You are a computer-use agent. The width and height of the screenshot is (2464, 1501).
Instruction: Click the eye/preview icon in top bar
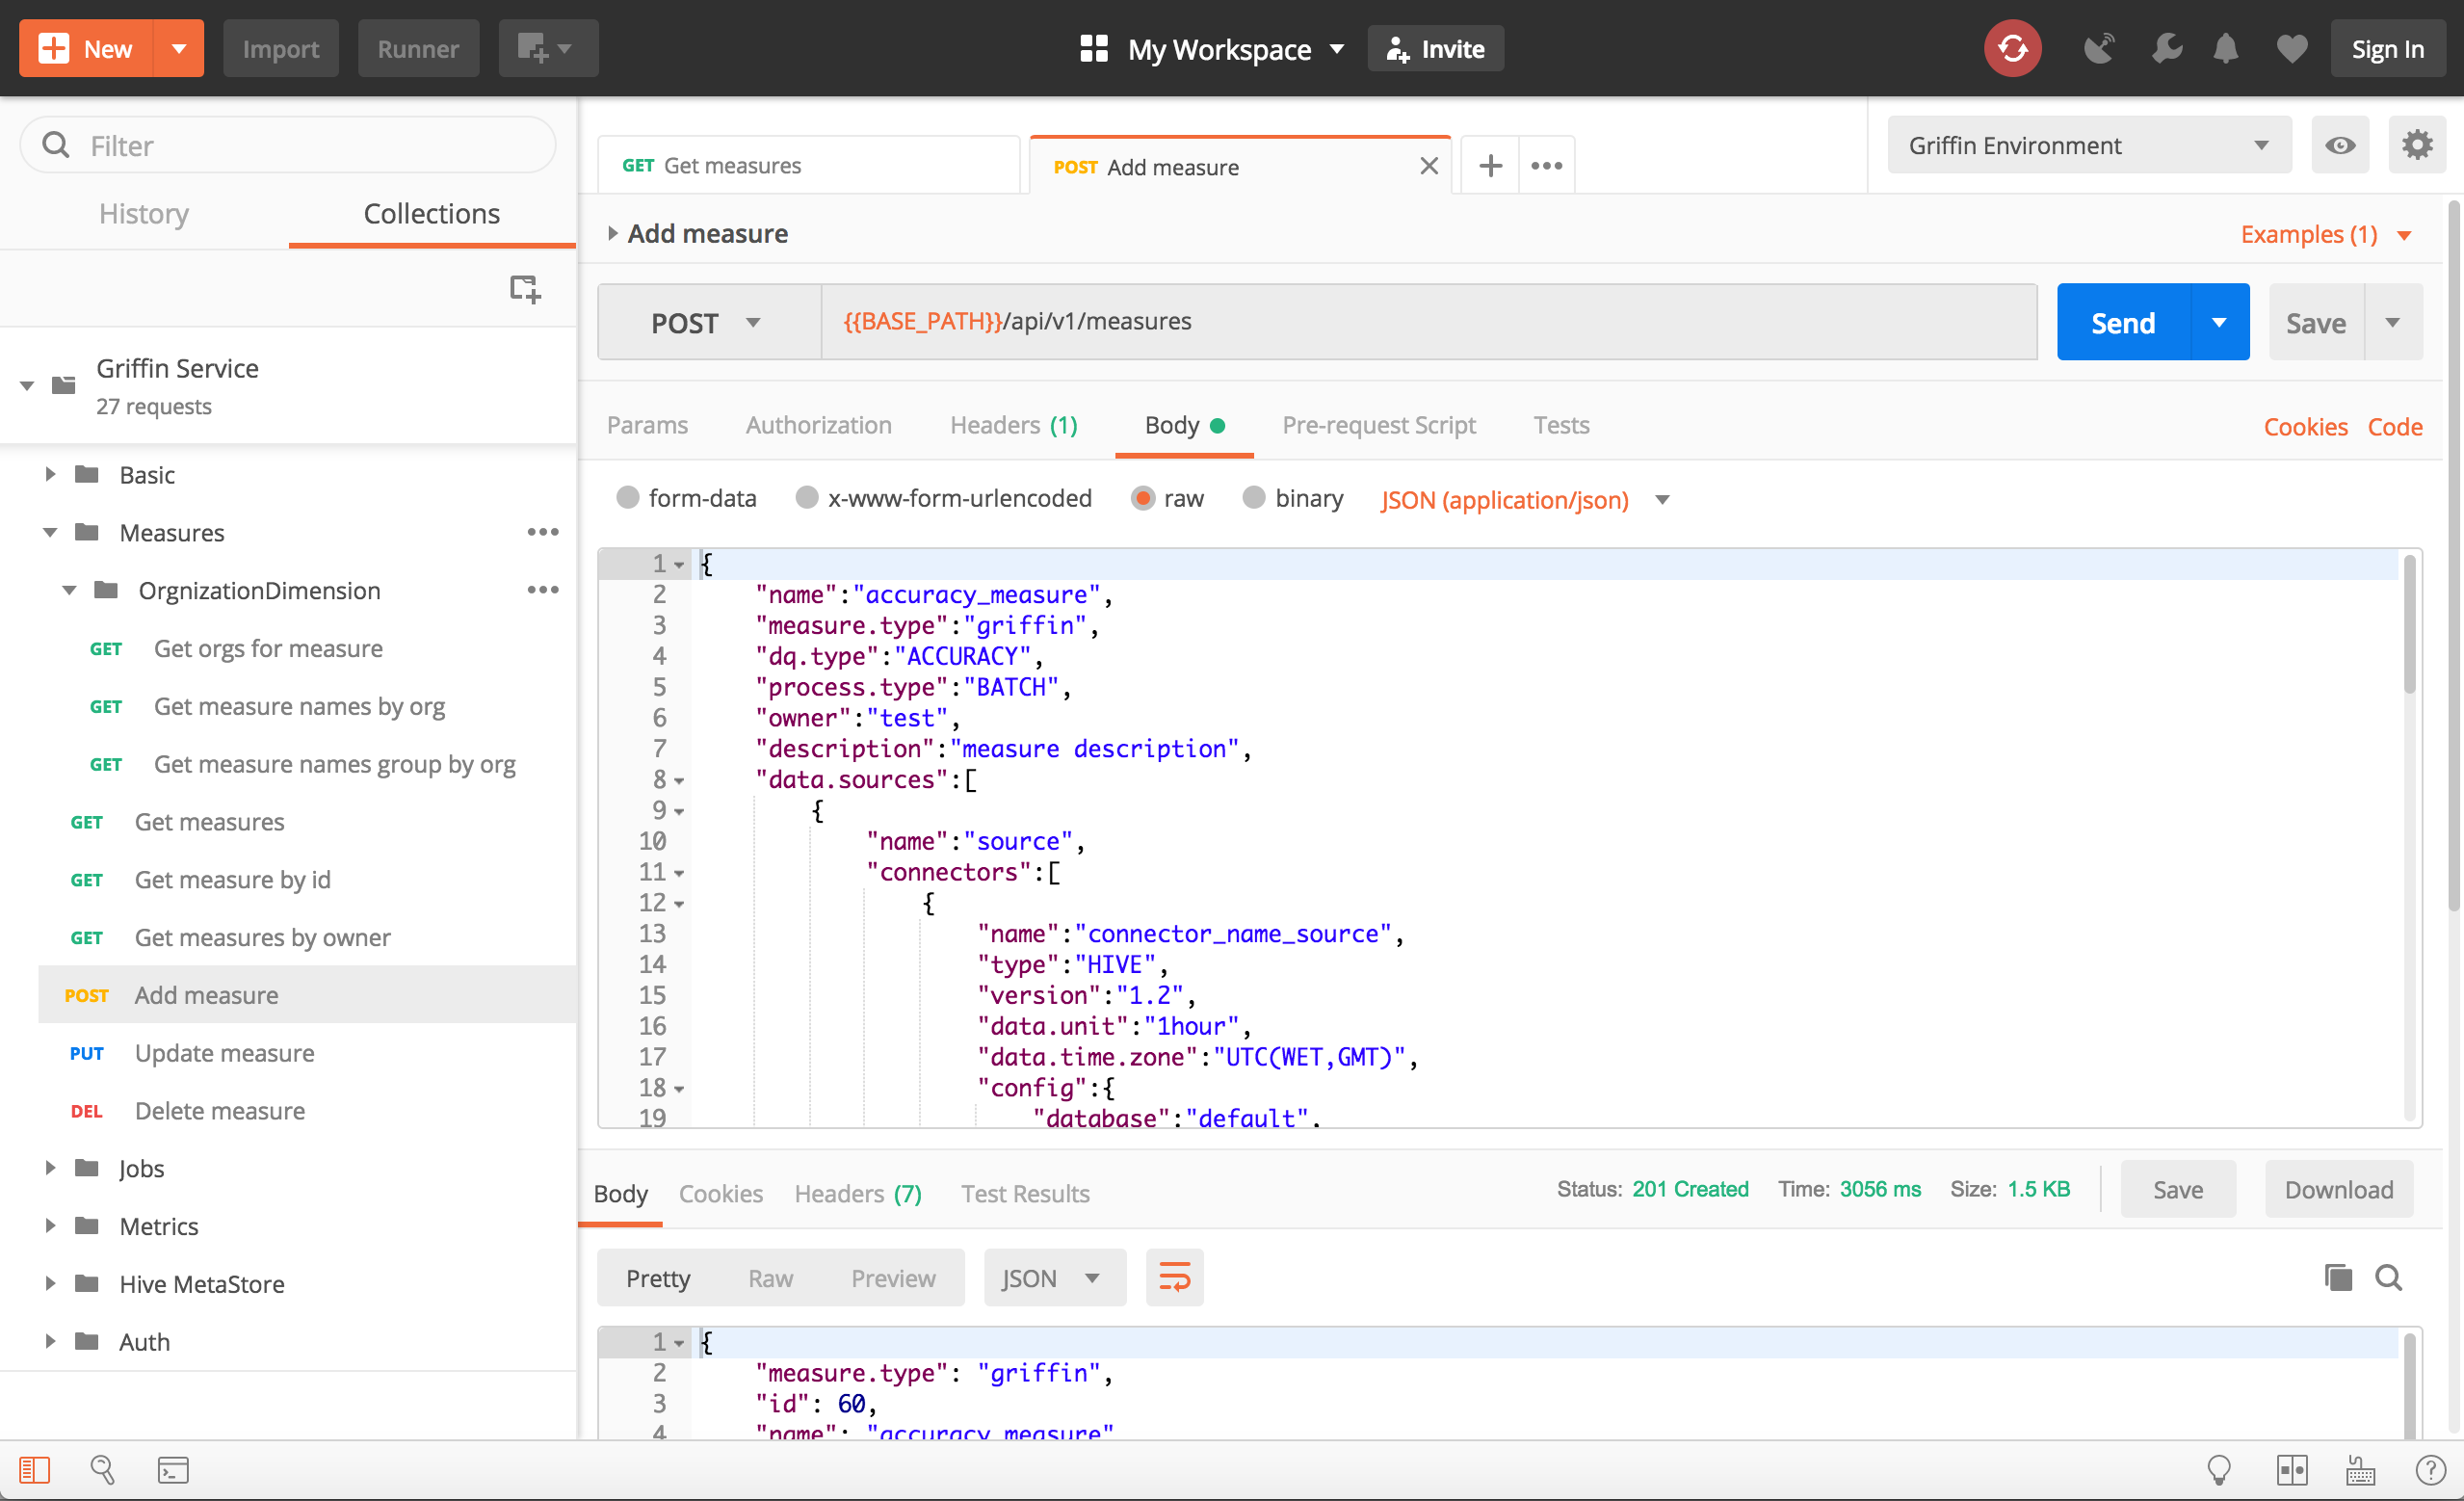[x=2341, y=145]
